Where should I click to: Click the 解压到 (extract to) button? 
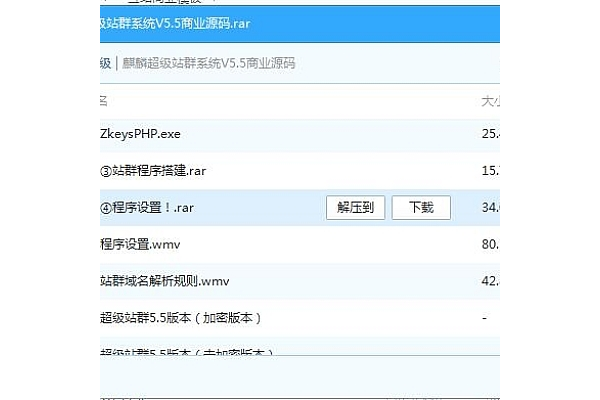(x=355, y=207)
